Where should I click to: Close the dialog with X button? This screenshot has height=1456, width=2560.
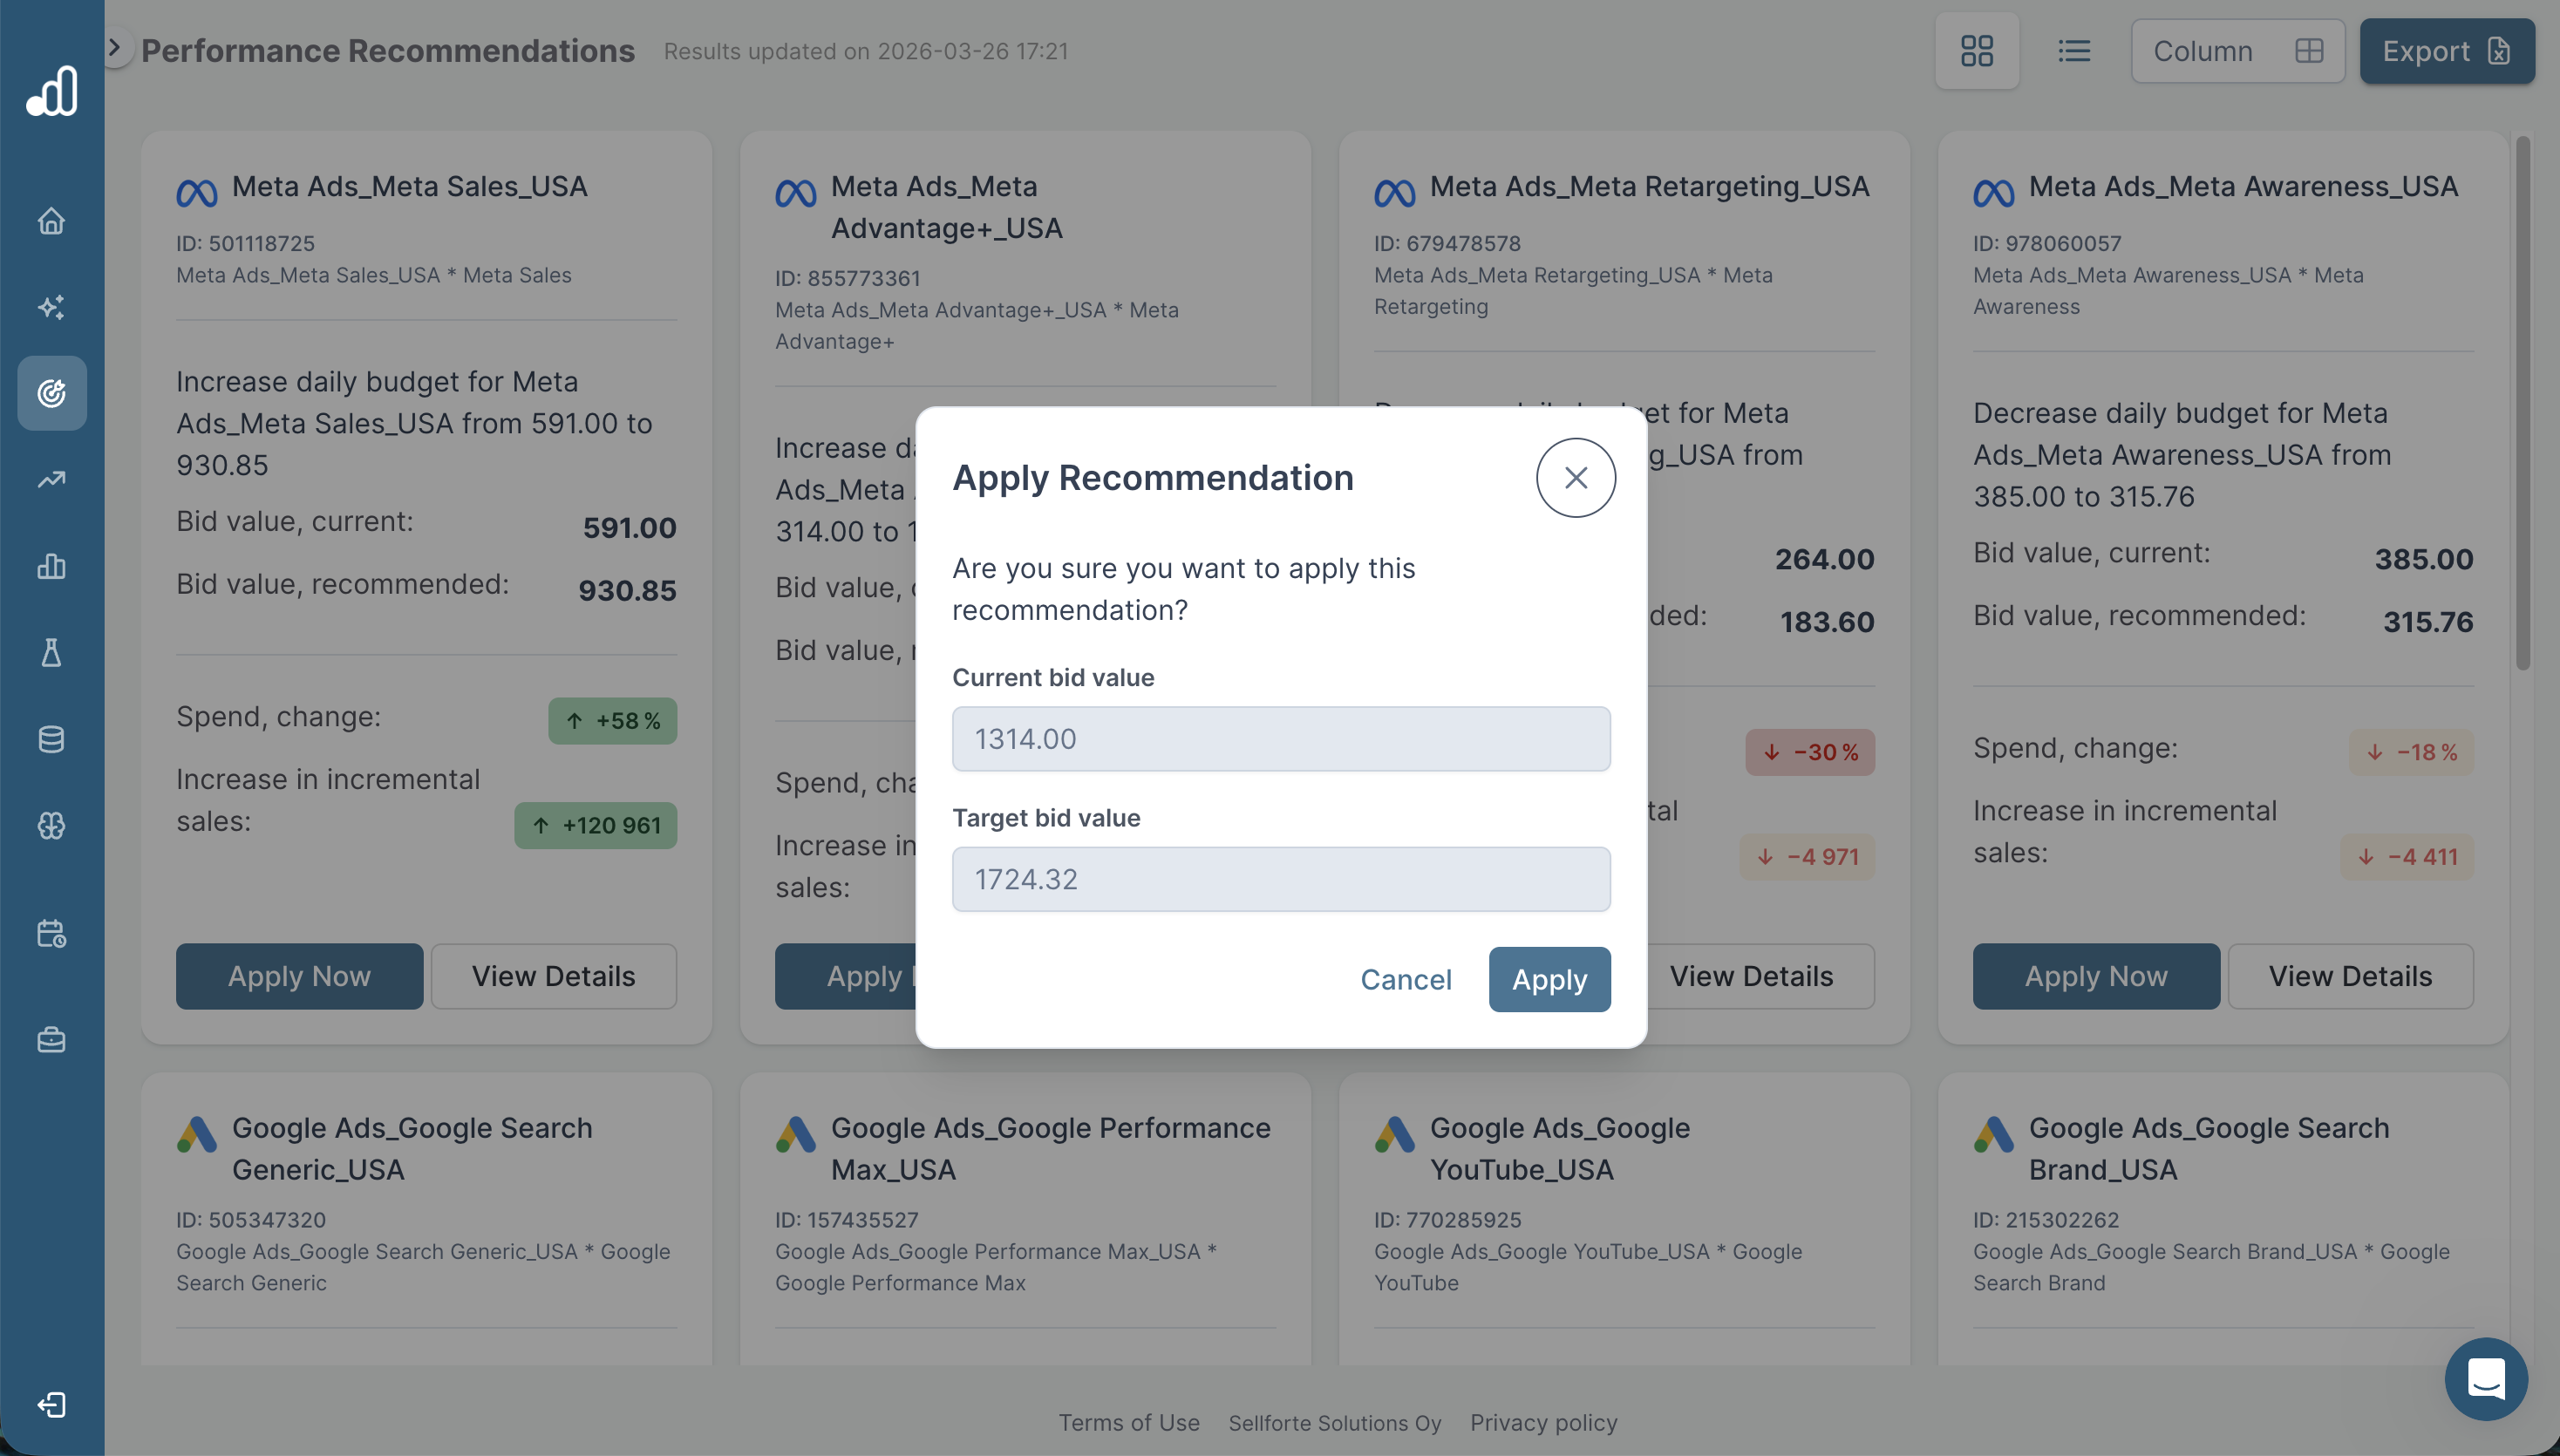click(1575, 478)
